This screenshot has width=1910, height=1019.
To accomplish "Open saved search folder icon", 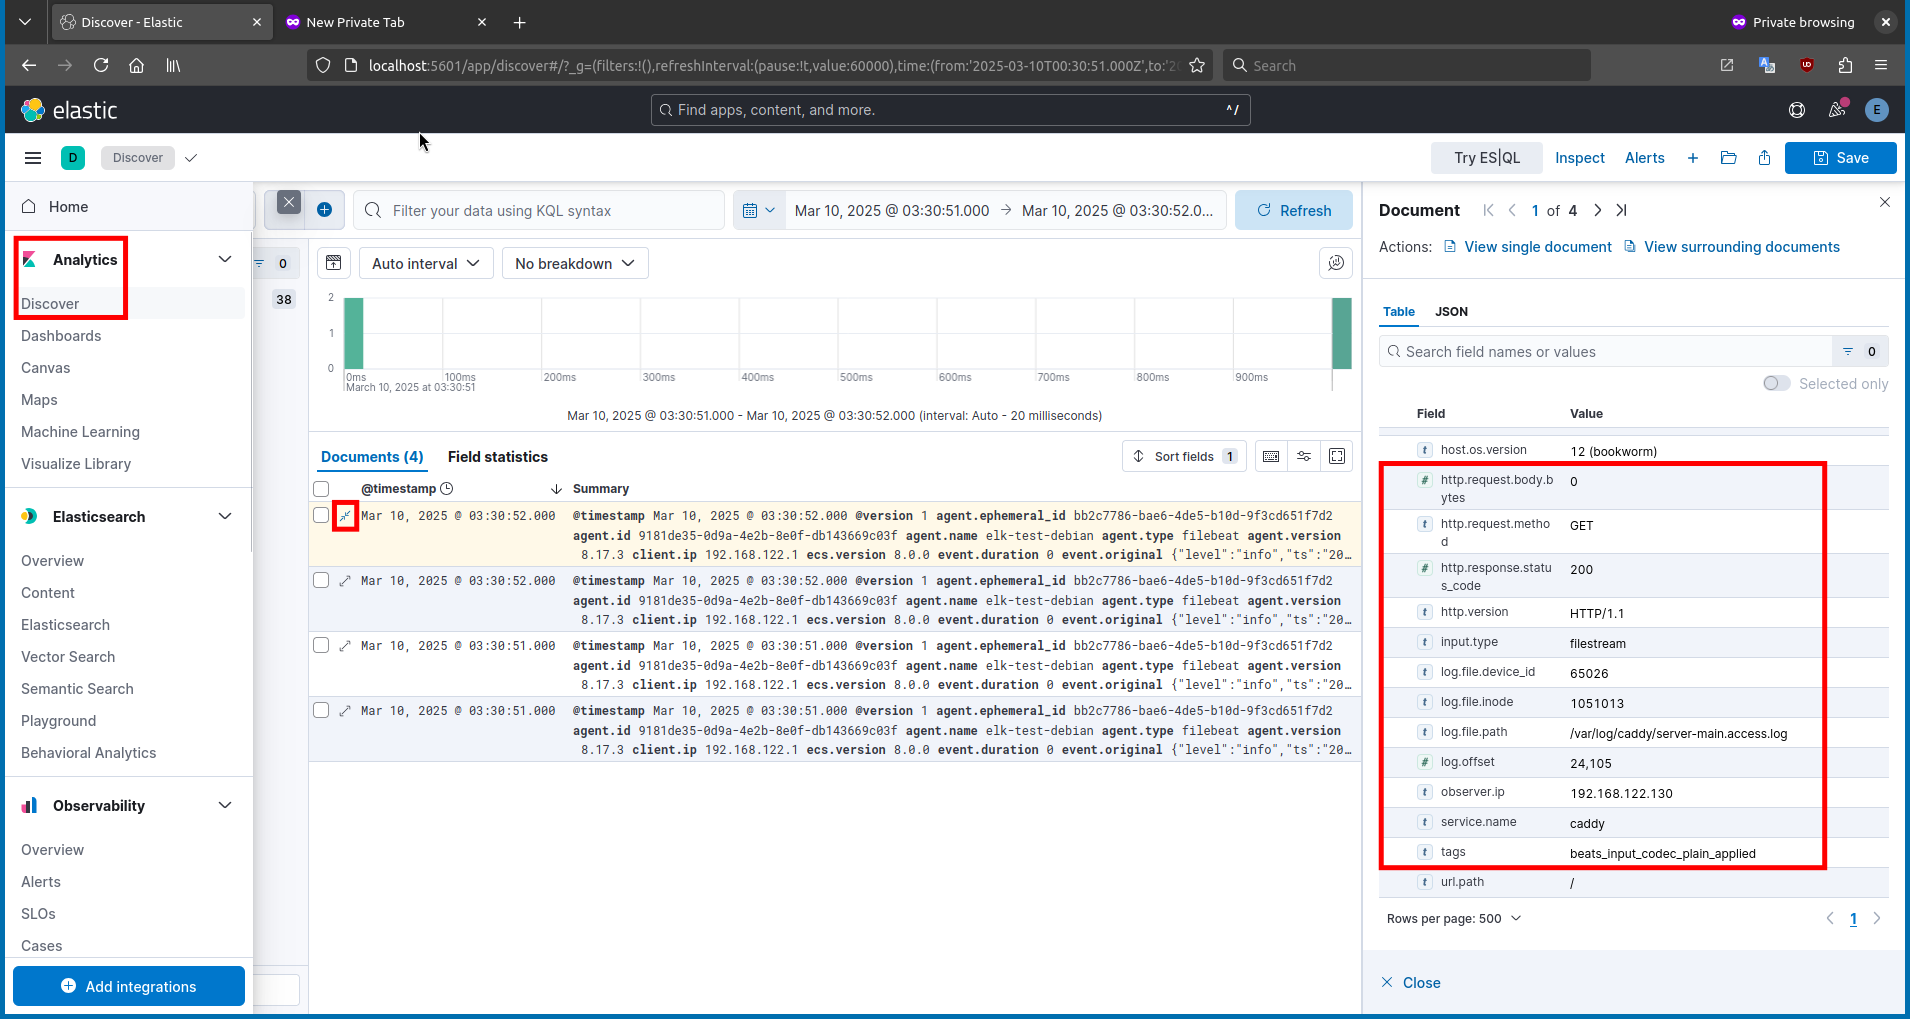I will pyautogui.click(x=1728, y=158).
